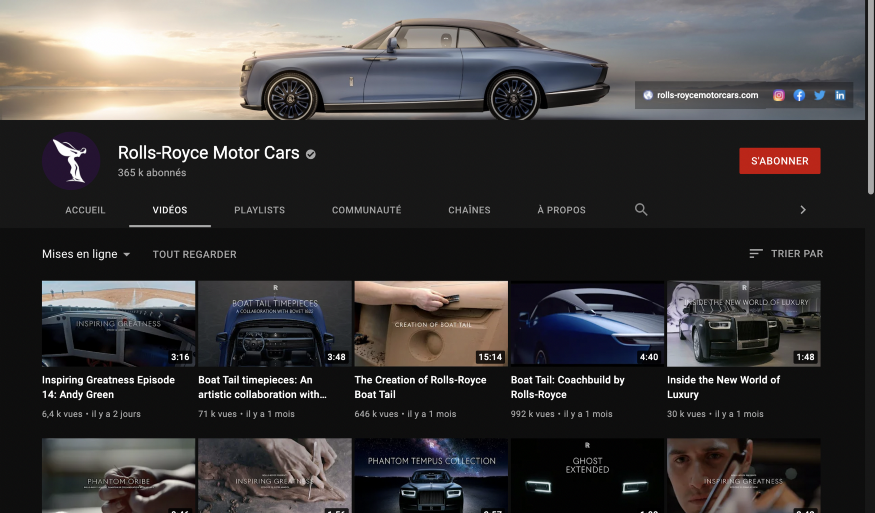Click TOUT REGARDER to play all
Image resolution: width=875 pixels, height=513 pixels.
(195, 255)
